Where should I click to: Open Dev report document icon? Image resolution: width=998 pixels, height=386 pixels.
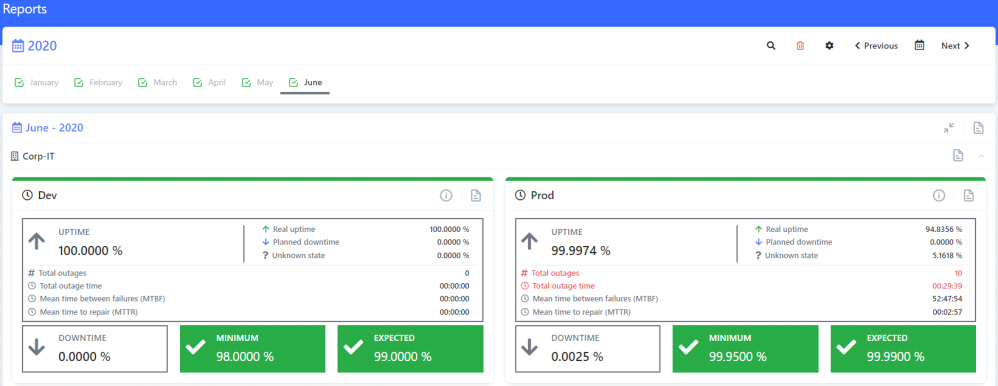click(476, 196)
